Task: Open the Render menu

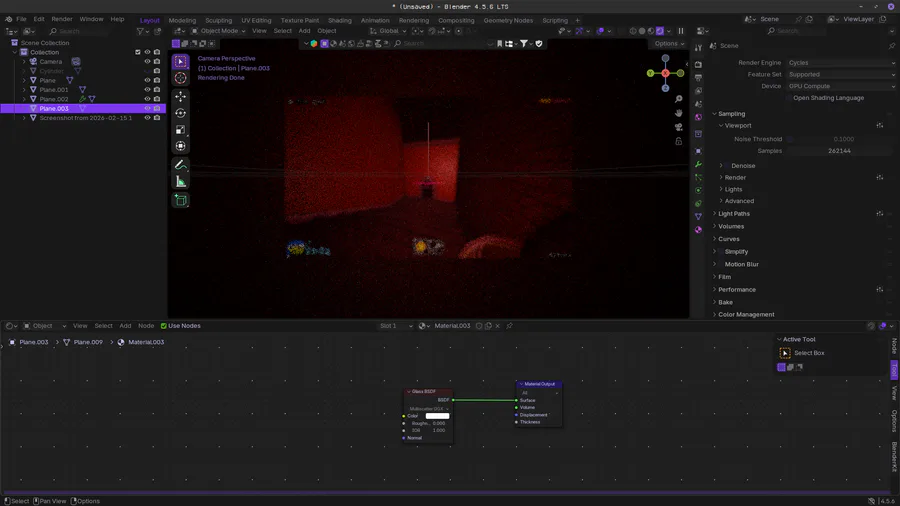Action: click(x=62, y=19)
